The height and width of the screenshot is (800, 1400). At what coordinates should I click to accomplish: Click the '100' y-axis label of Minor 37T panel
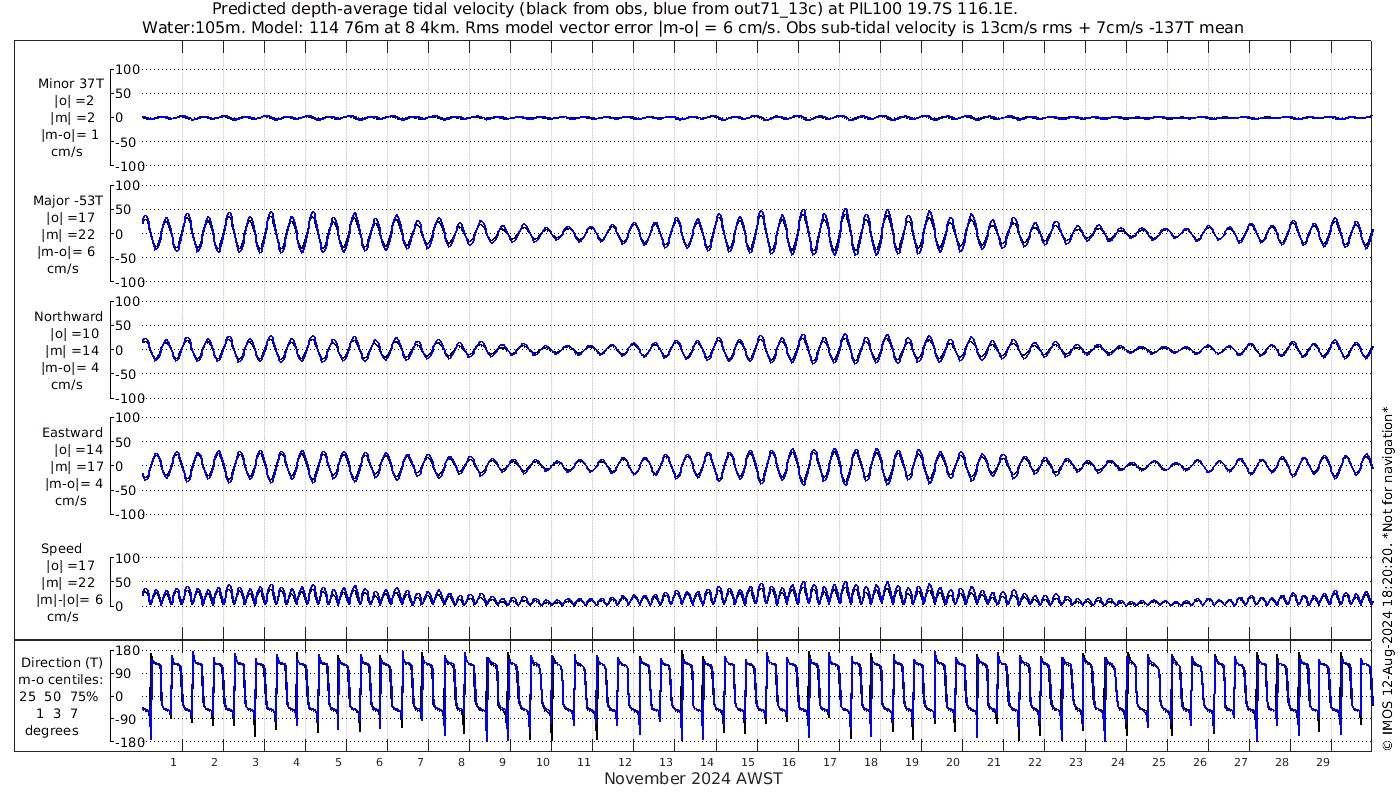(x=129, y=70)
